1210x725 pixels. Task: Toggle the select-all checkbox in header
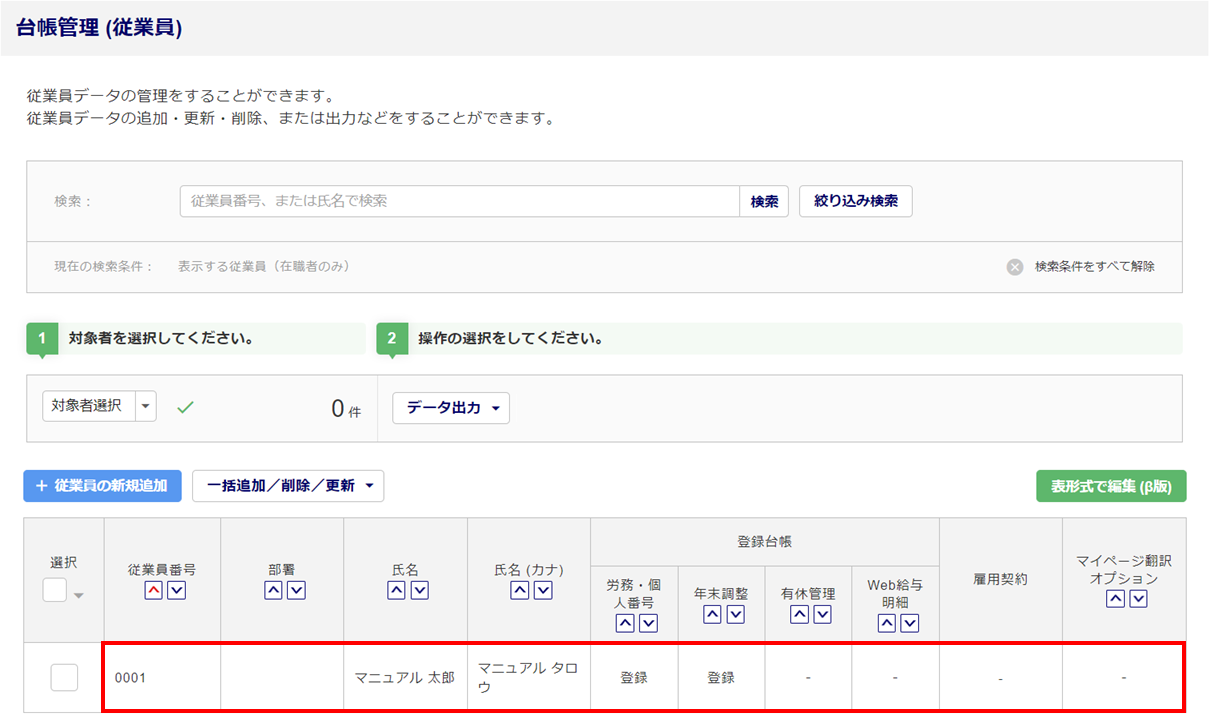pyautogui.click(x=55, y=591)
